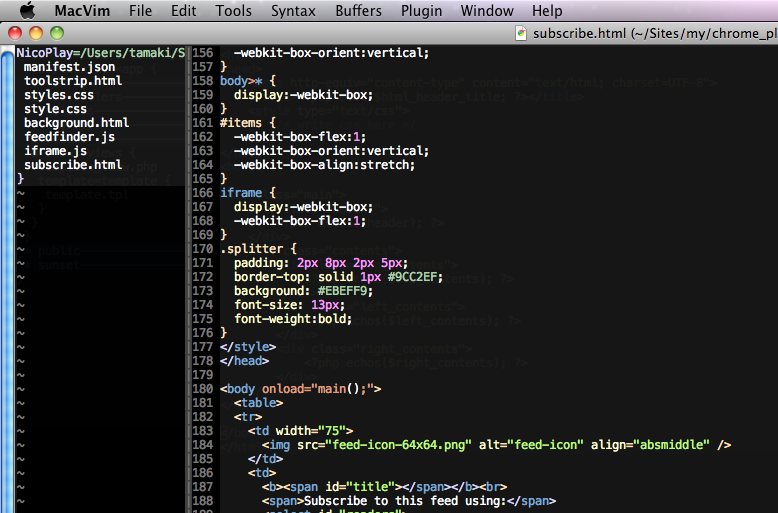Click the align="absmiddle" attribute
The width and height of the screenshot is (778, 513).
tap(650, 445)
